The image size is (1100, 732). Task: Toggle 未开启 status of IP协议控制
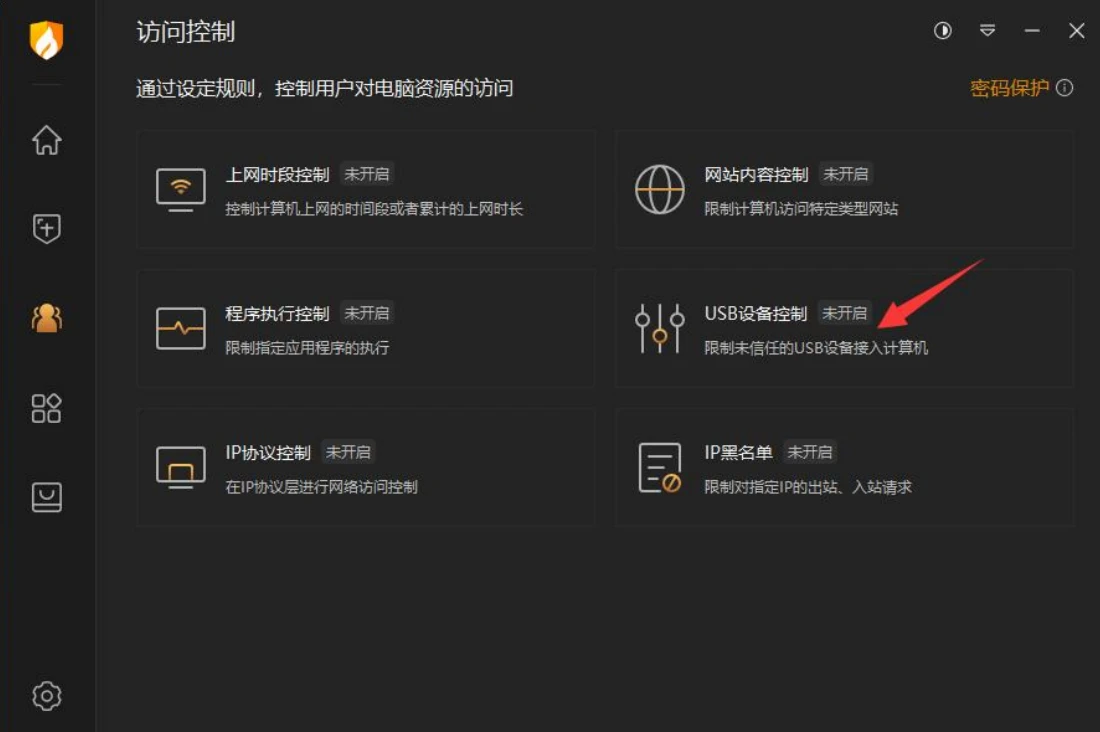click(348, 452)
